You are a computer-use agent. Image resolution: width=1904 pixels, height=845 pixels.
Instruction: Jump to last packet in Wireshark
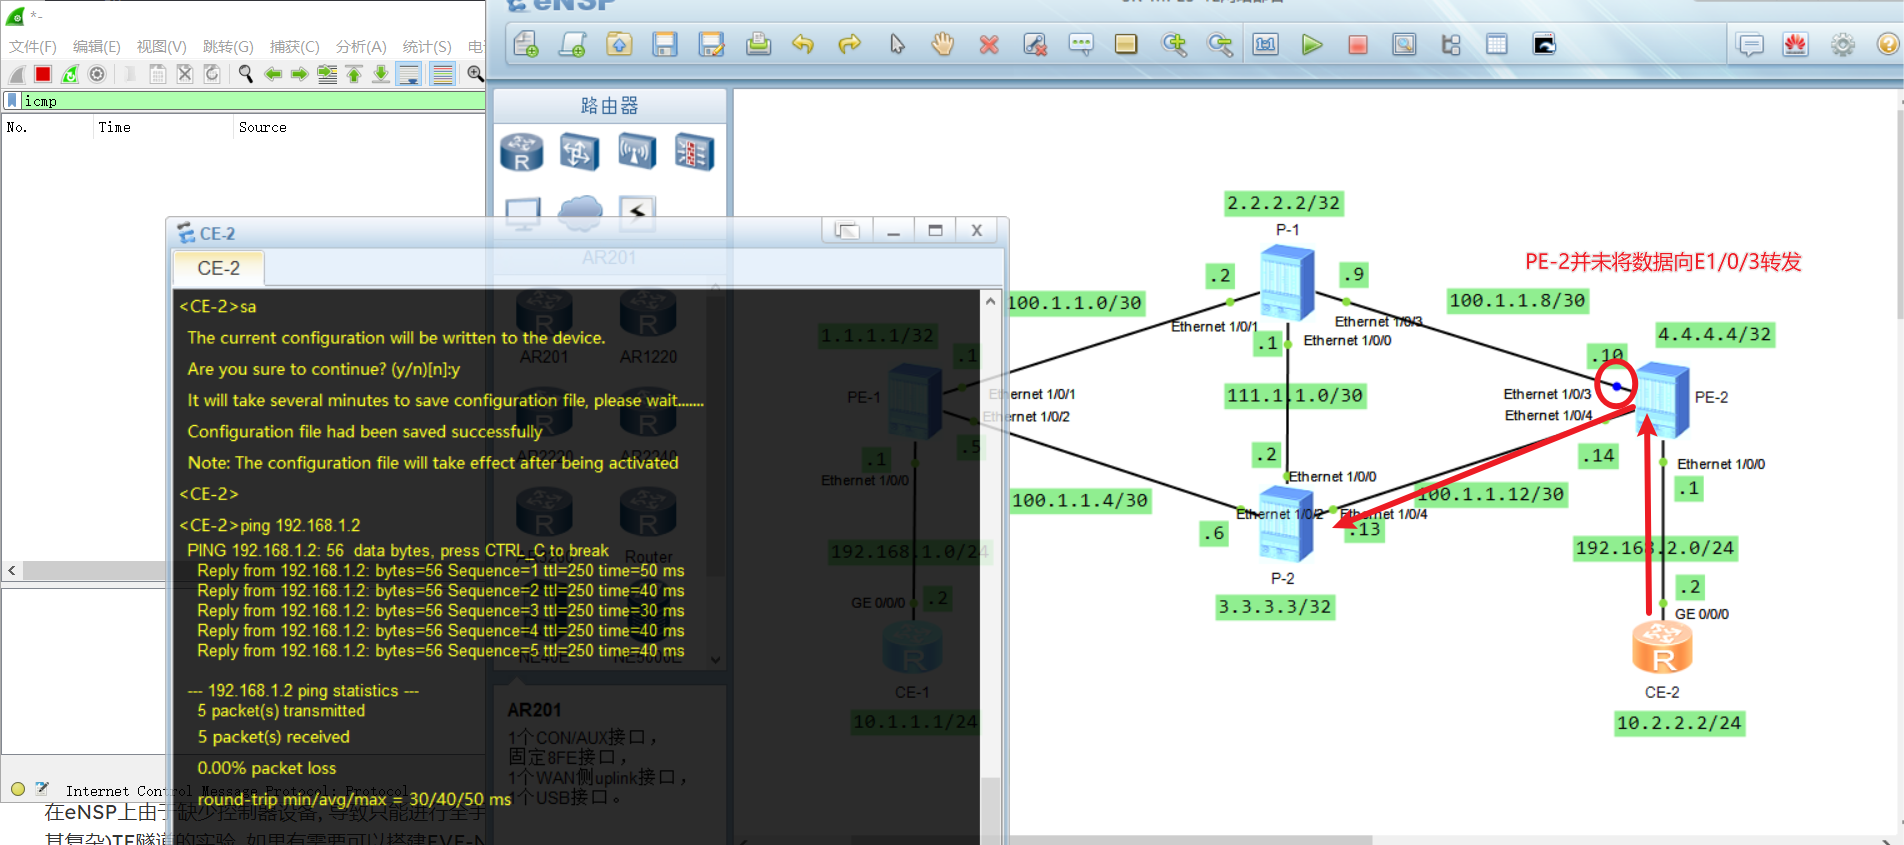point(381,74)
